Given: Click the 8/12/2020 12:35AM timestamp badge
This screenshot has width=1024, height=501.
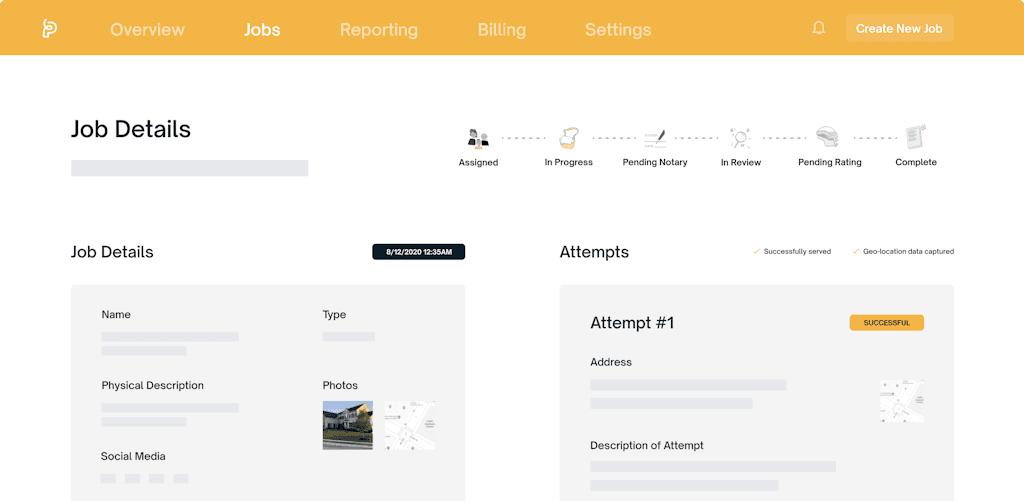Looking at the screenshot, I should [418, 252].
